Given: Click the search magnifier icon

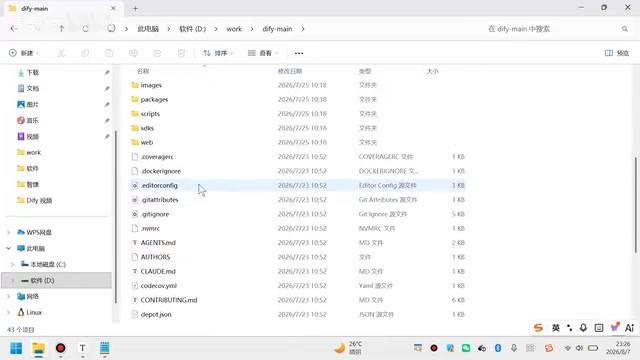Looking at the screenshot, I should (x=624, y=29).
